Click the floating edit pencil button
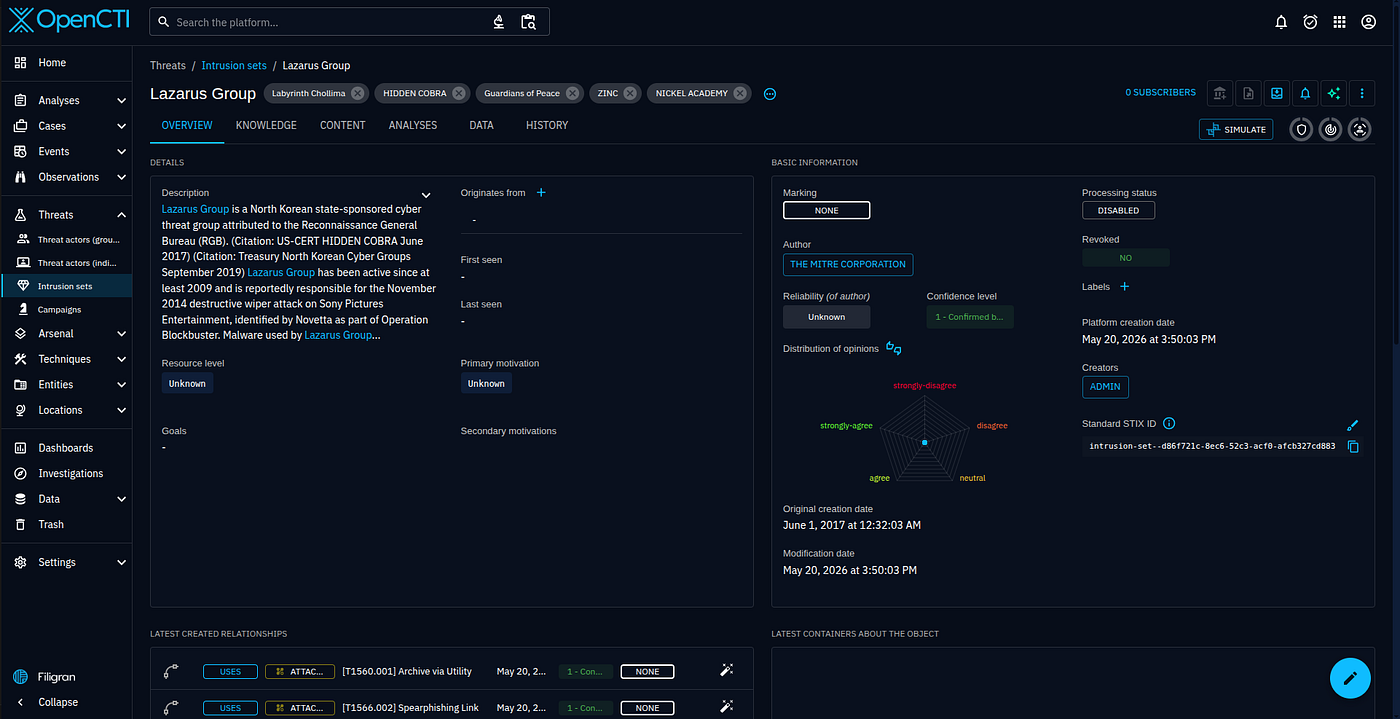Image resolution: width=1400 pixels, height=719 pixels. tap(1350, 678)
